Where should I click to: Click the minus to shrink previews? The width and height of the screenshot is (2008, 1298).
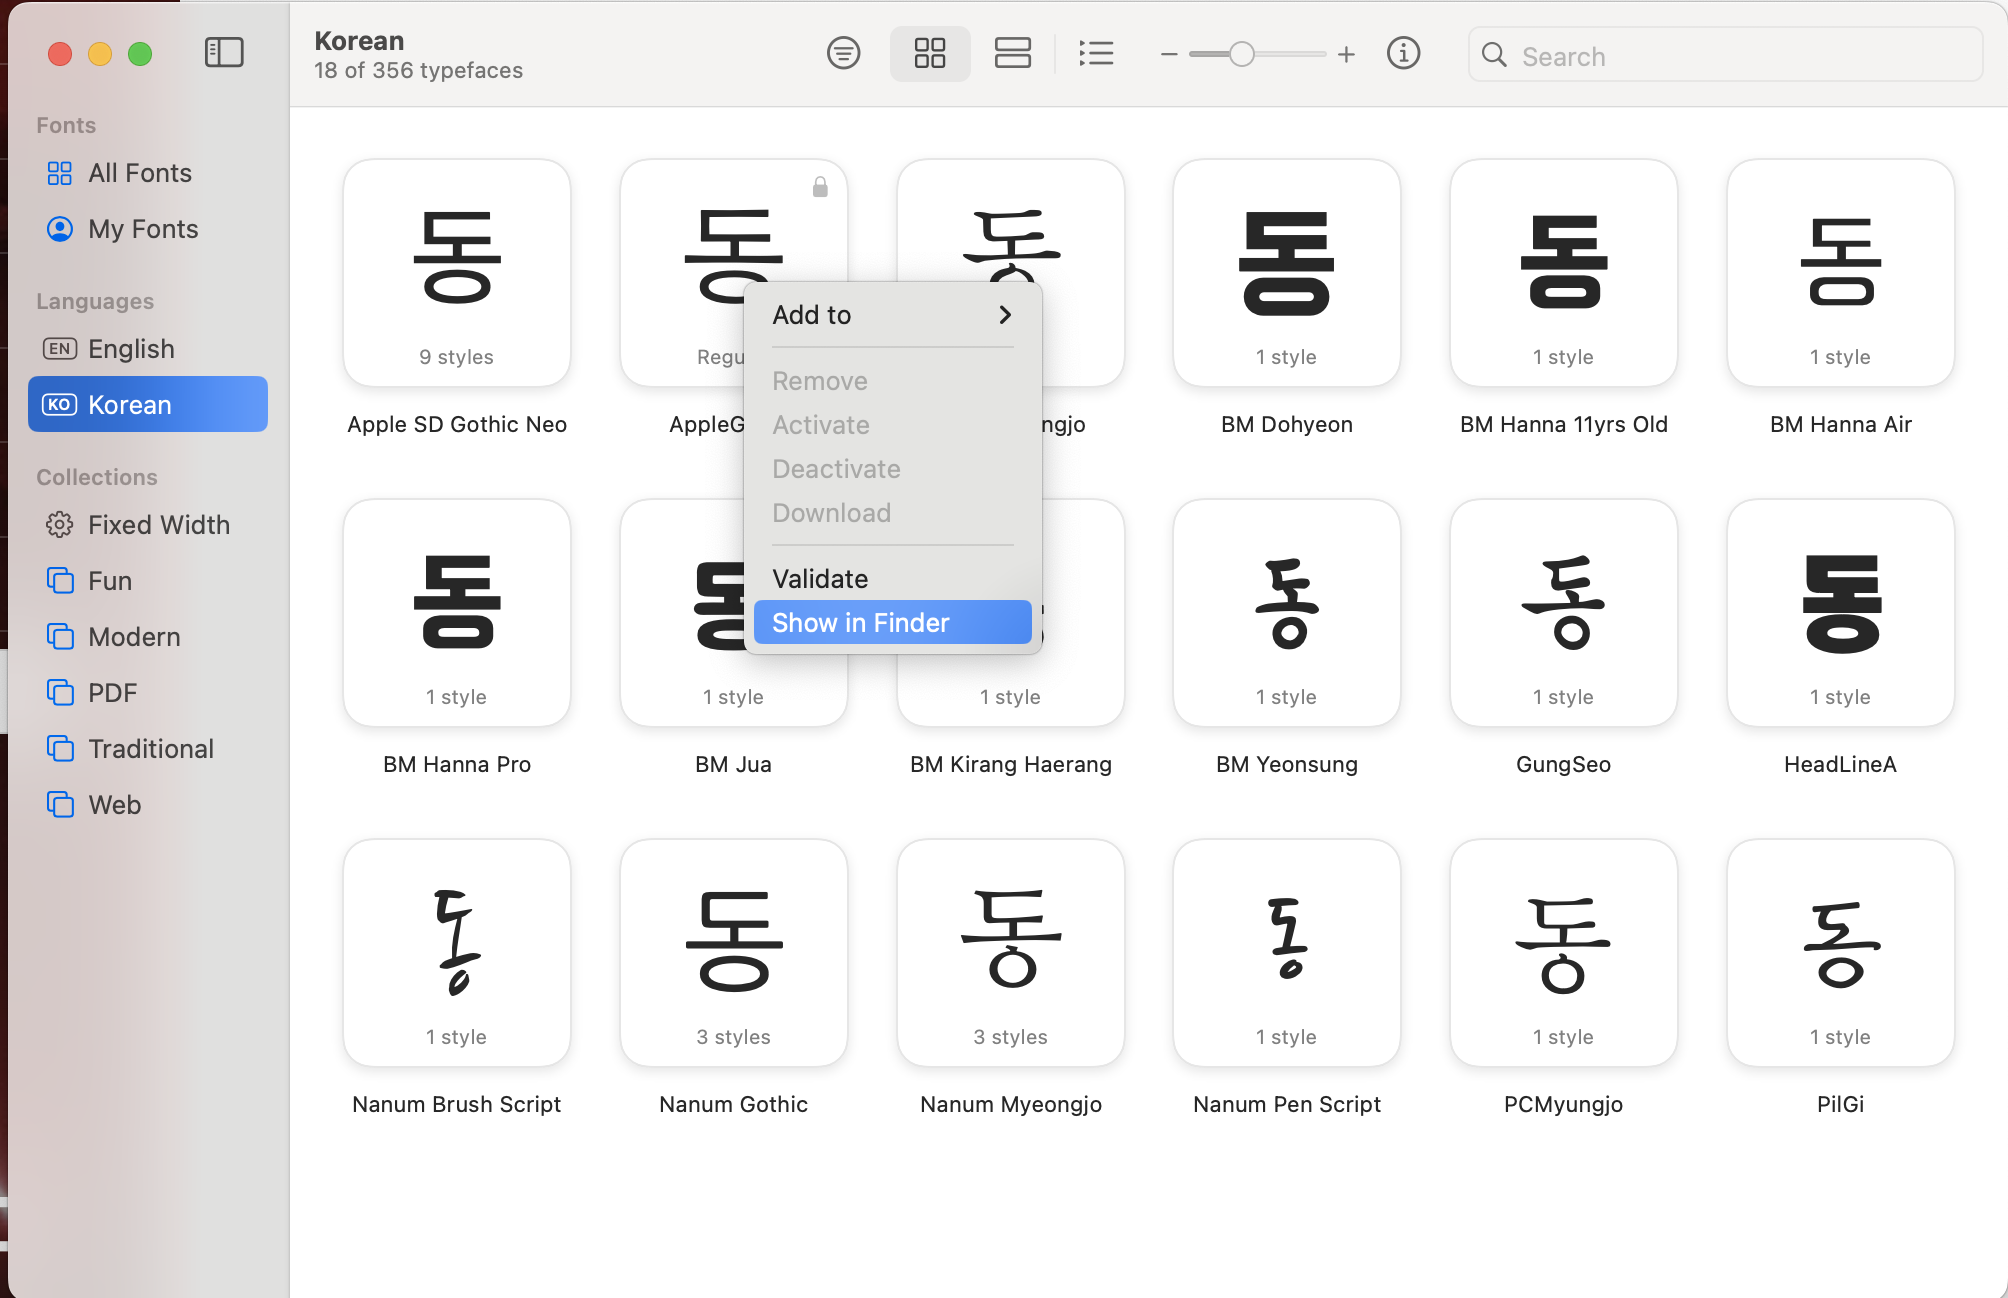pyautogui.click(x=1168, y=54)
